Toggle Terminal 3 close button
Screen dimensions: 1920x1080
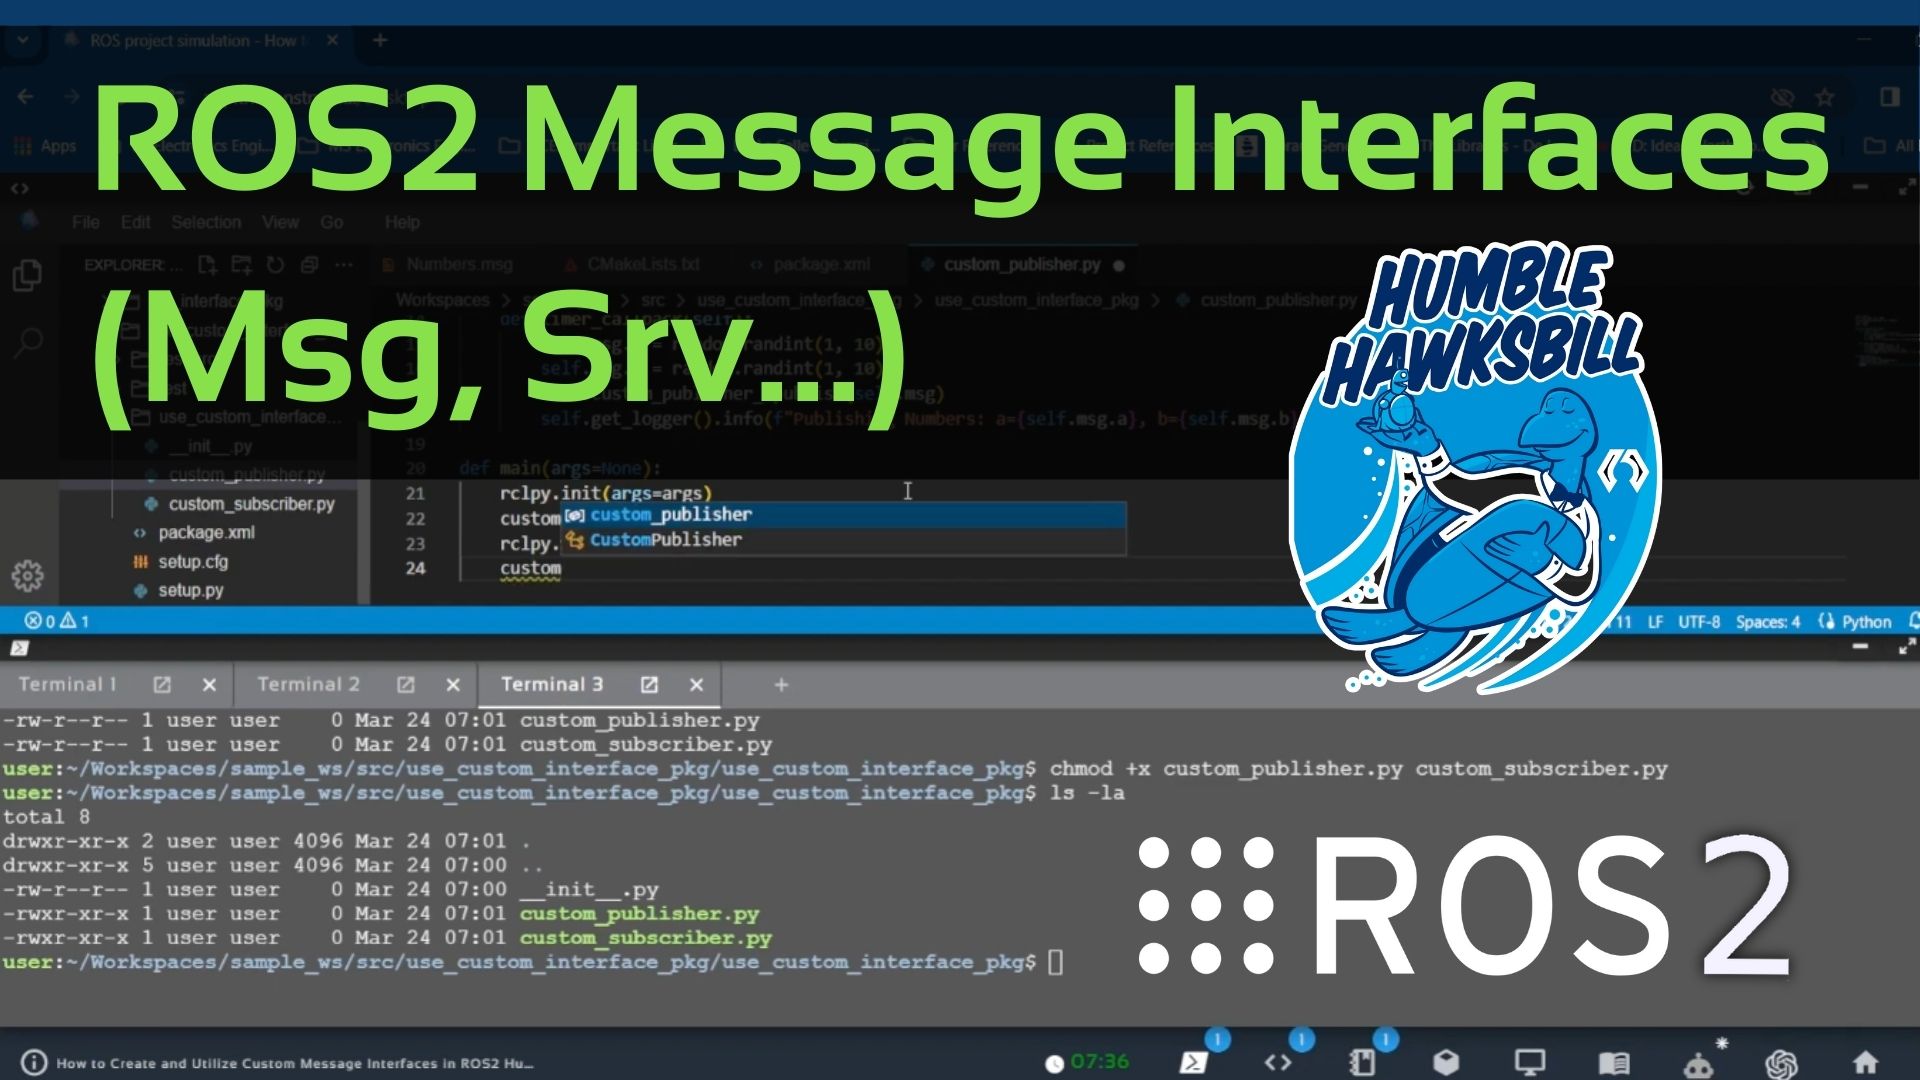[695, 683]
